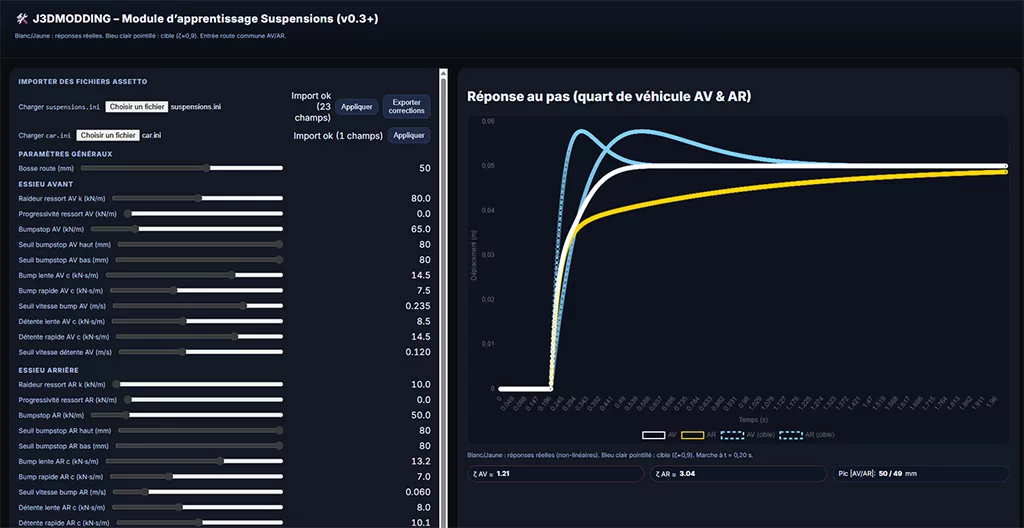
Task: Click the Seuil vitesse bump AV slider handle
Action: point(243,306)
